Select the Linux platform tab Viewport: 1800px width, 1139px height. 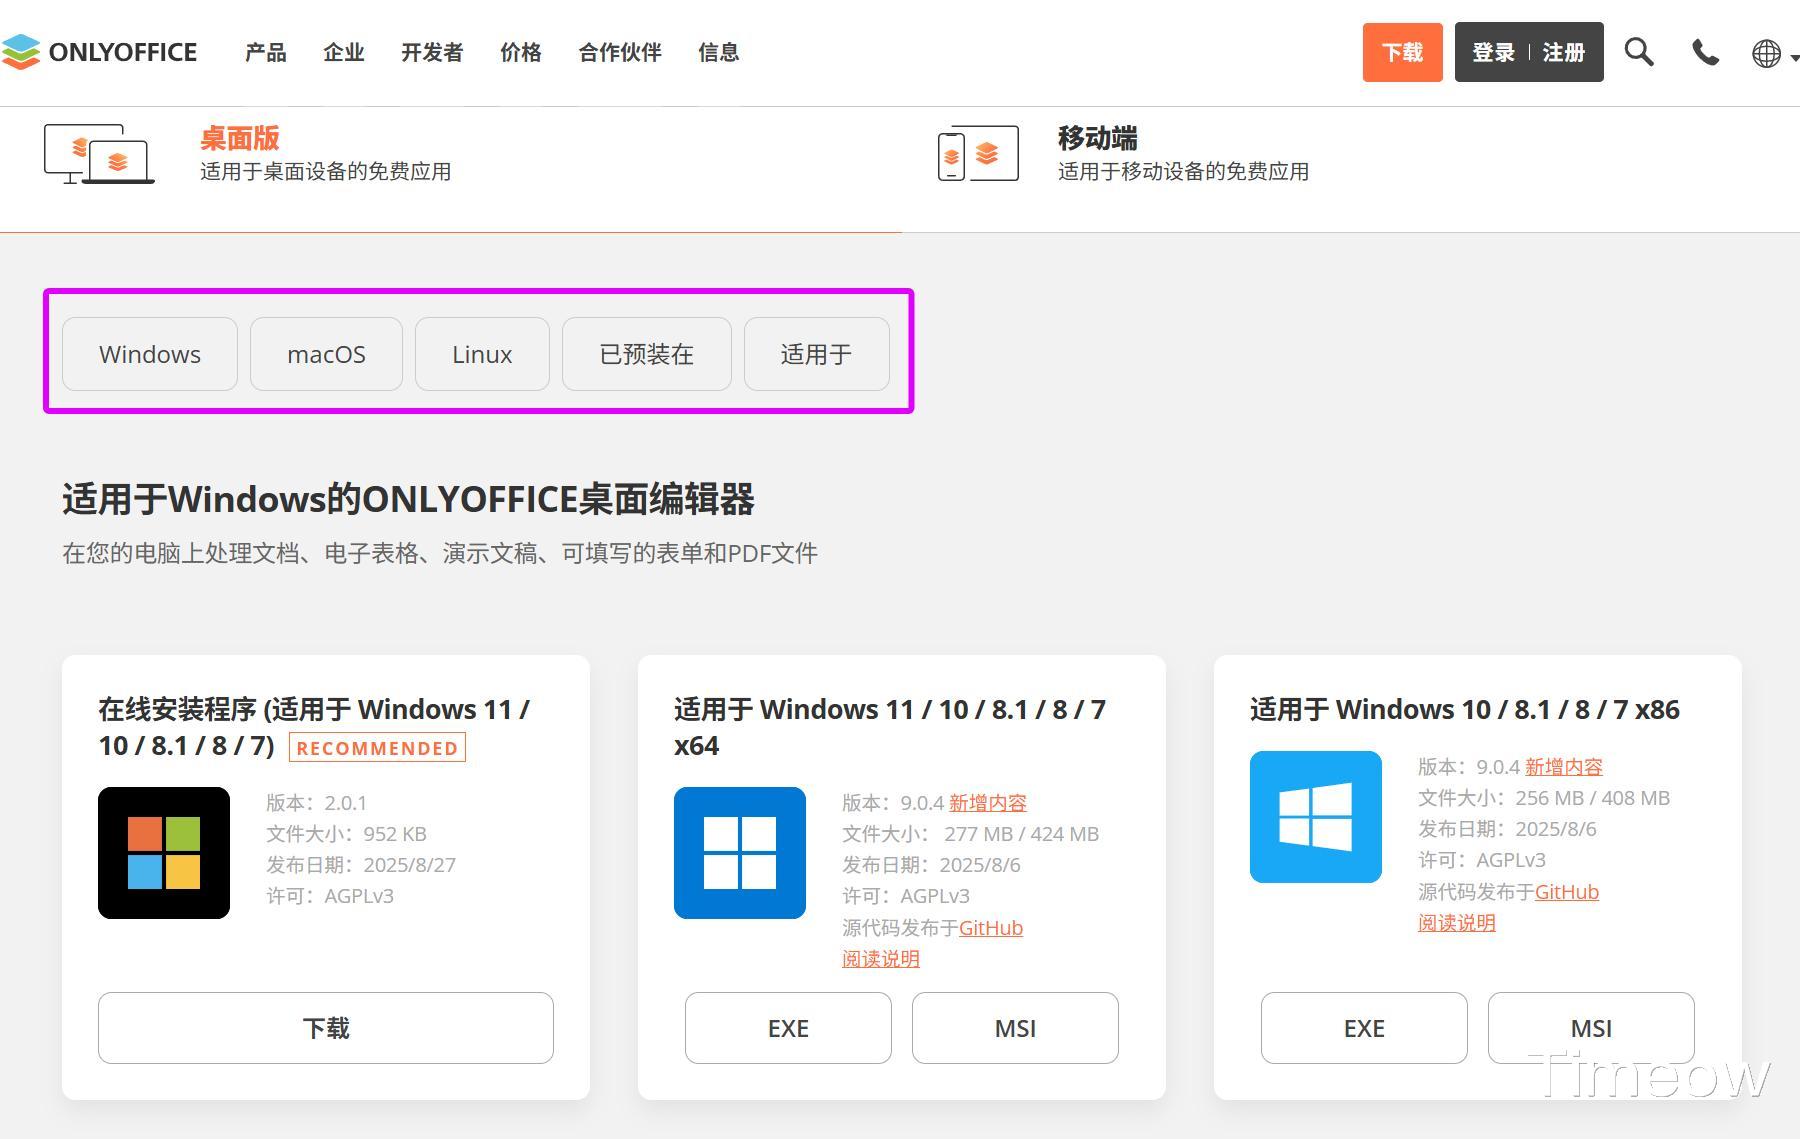pyautogui.click(x=482, y=354)
